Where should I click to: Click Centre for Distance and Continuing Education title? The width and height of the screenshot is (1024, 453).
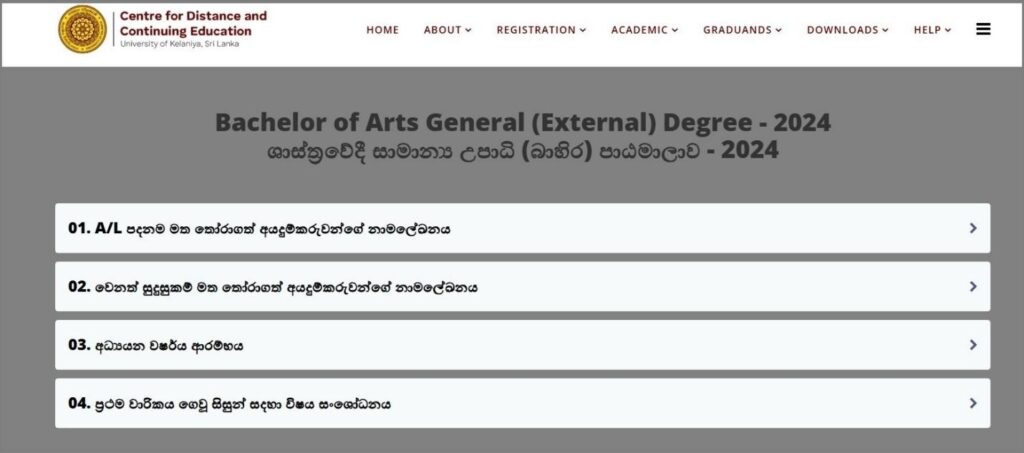193,23
